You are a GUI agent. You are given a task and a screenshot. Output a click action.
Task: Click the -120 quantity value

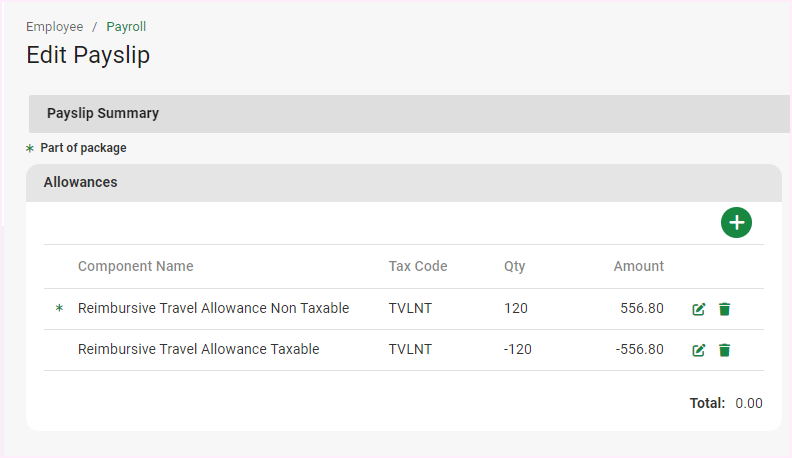click(518, 349)
